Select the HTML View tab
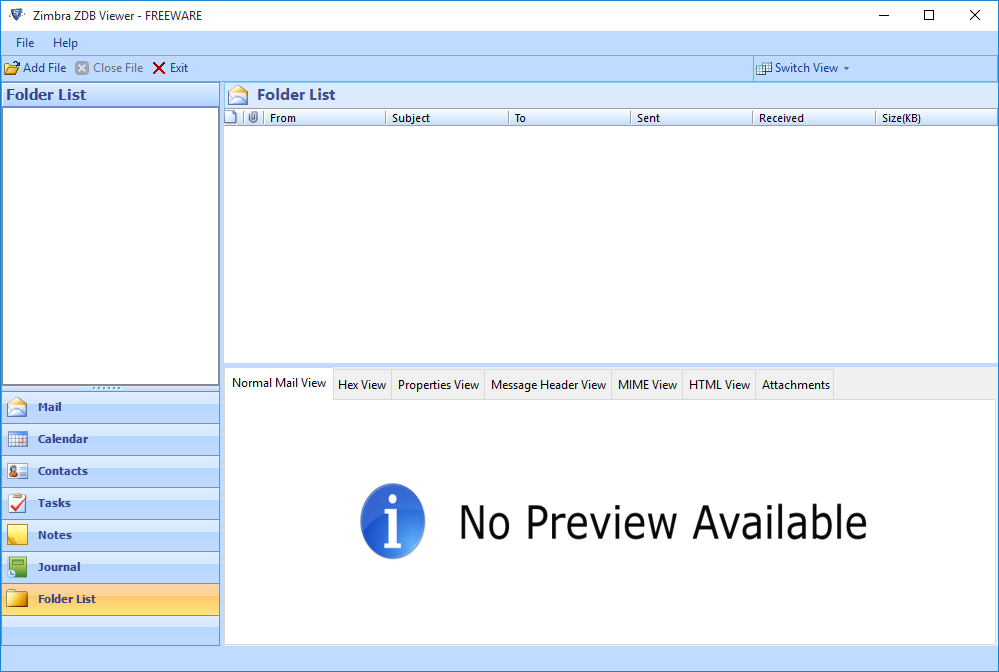Viewport: 999px width, 672px height. pyautogui.click(x=719, y=385)
